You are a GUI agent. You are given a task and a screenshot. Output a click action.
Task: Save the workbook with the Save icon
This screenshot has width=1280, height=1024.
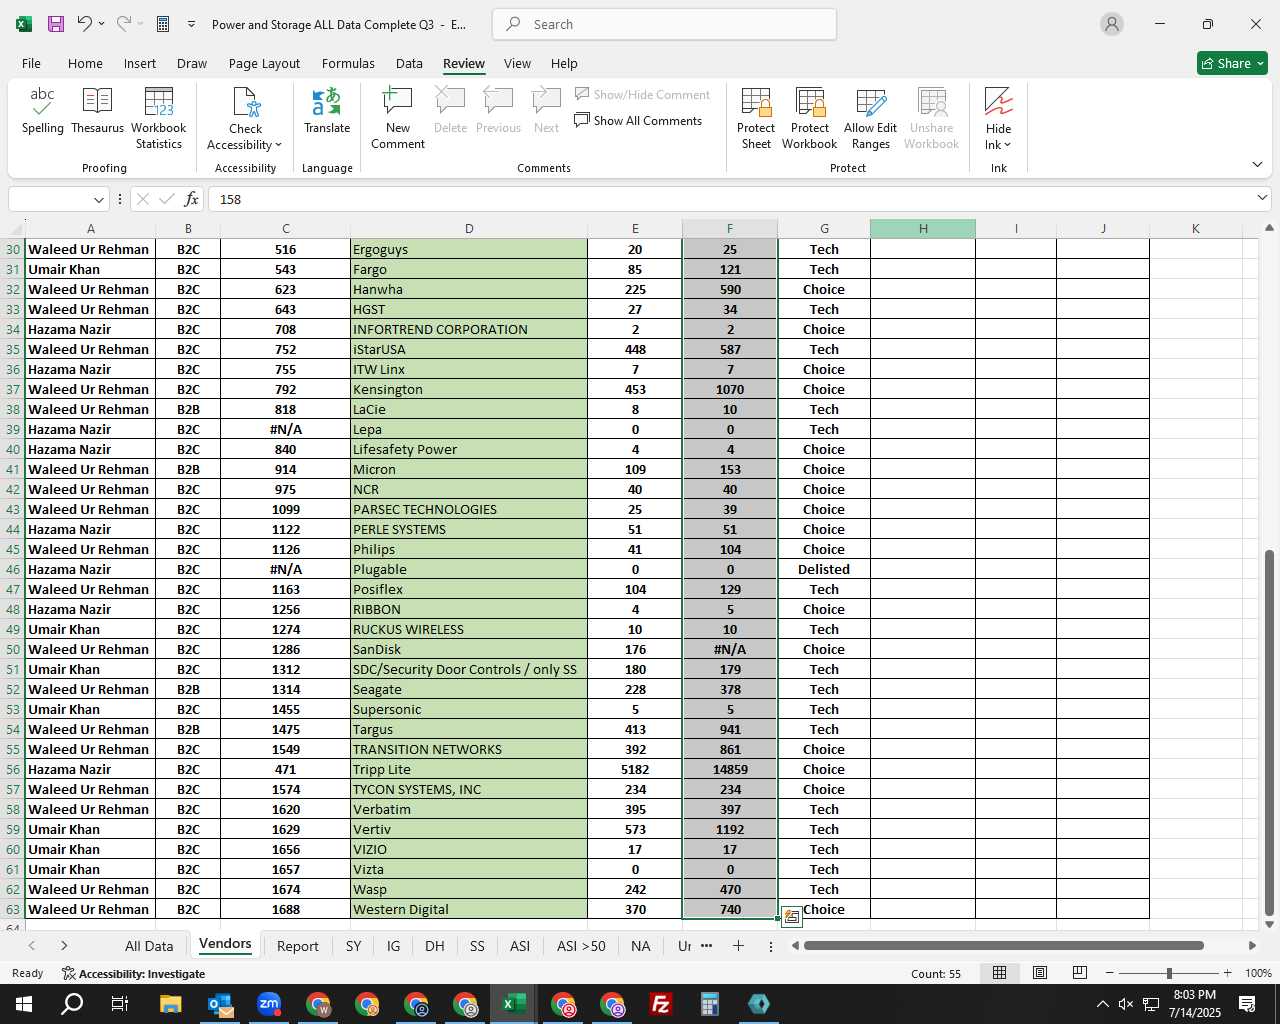click(56, 24)
